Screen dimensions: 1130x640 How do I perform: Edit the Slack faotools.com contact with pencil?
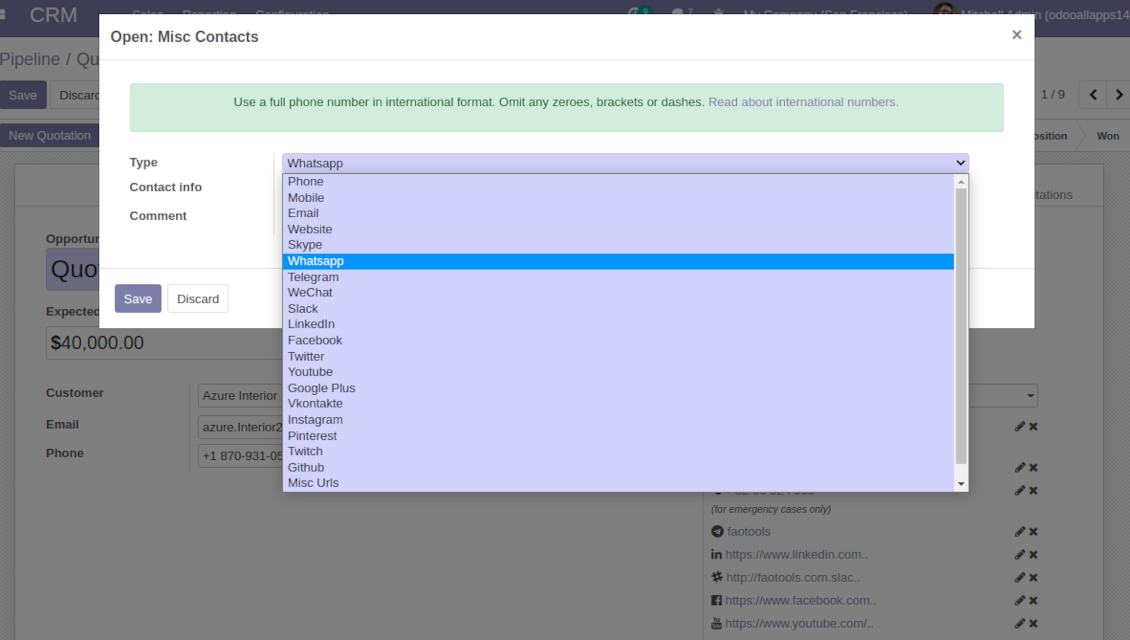[1019, 577]
